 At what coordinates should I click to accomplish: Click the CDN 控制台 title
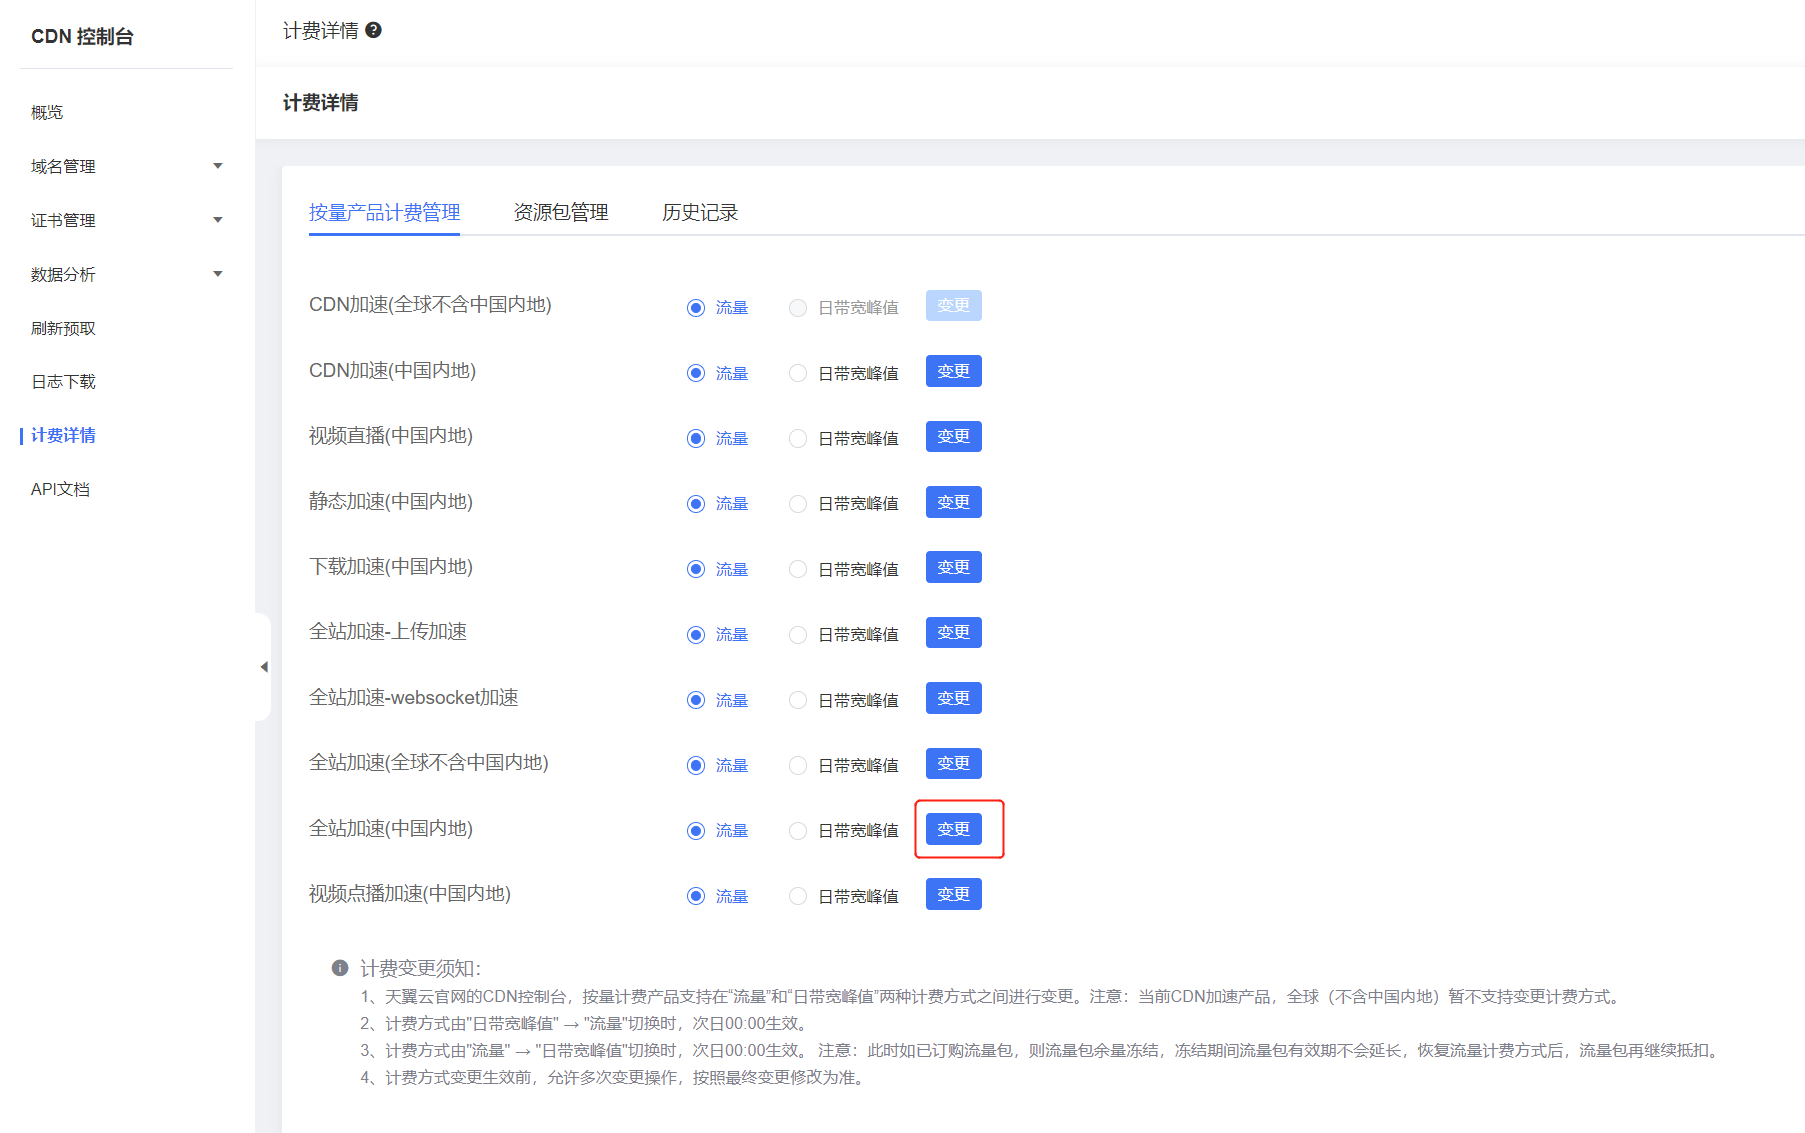[82, 36]
